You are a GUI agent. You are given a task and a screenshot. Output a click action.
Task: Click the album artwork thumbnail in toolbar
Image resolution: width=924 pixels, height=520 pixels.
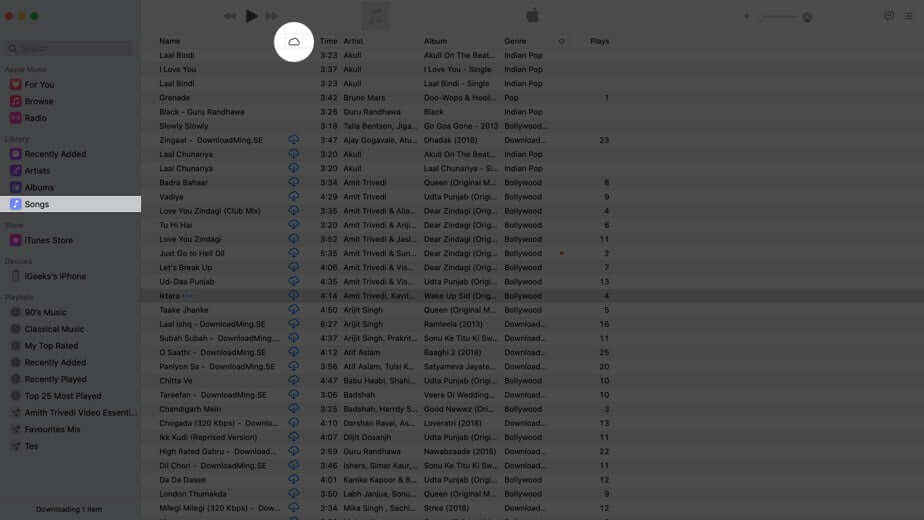[375, 16]
